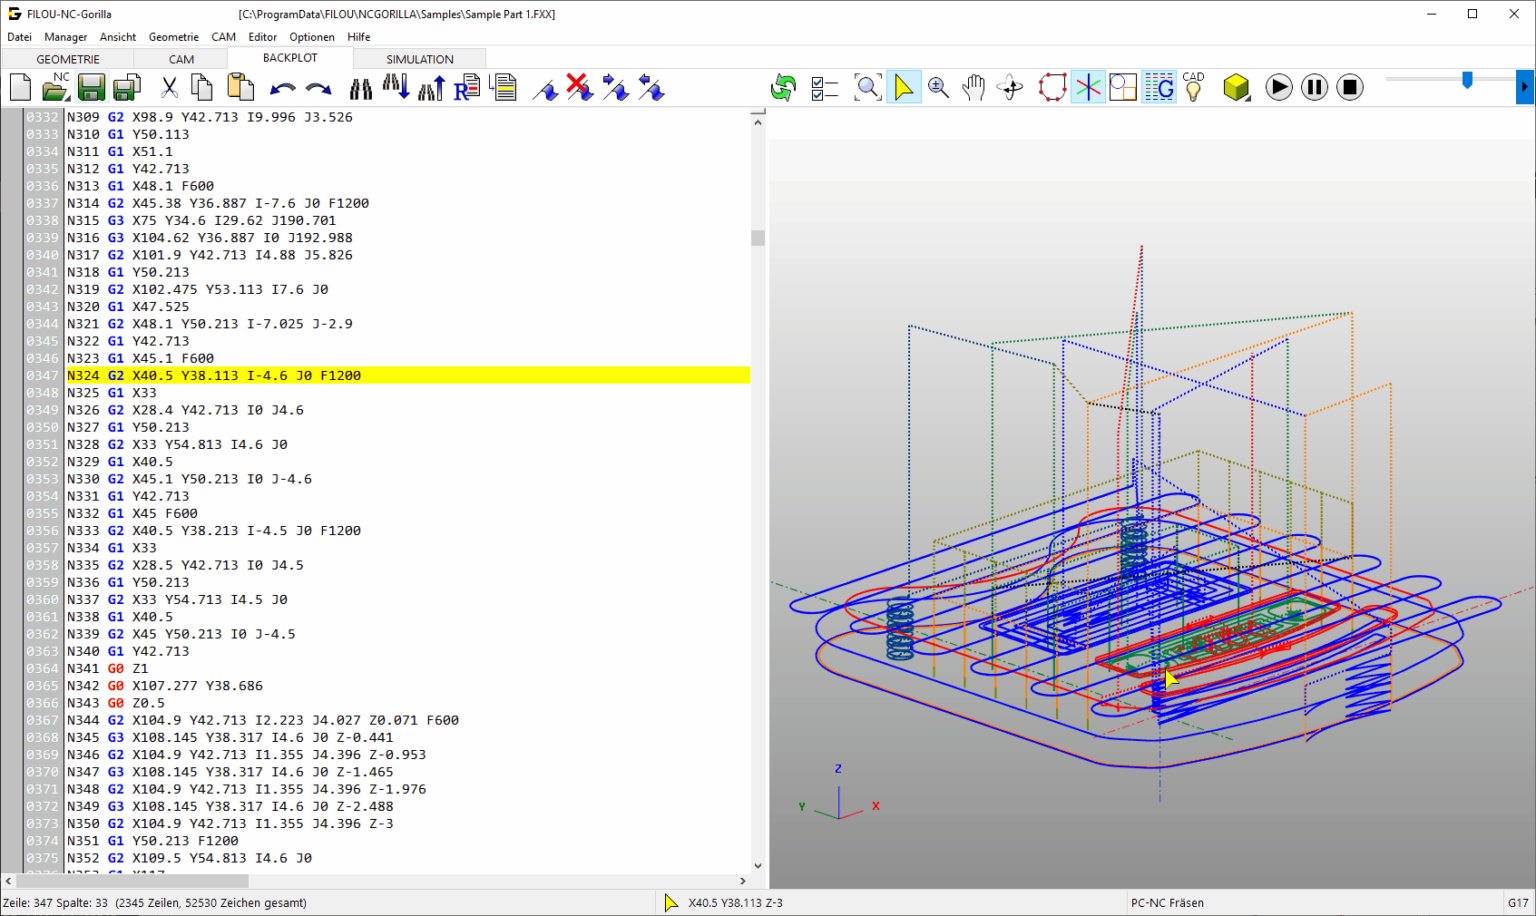Open NC file with folder icon
1536x916 pixels.
click(55, 88)
